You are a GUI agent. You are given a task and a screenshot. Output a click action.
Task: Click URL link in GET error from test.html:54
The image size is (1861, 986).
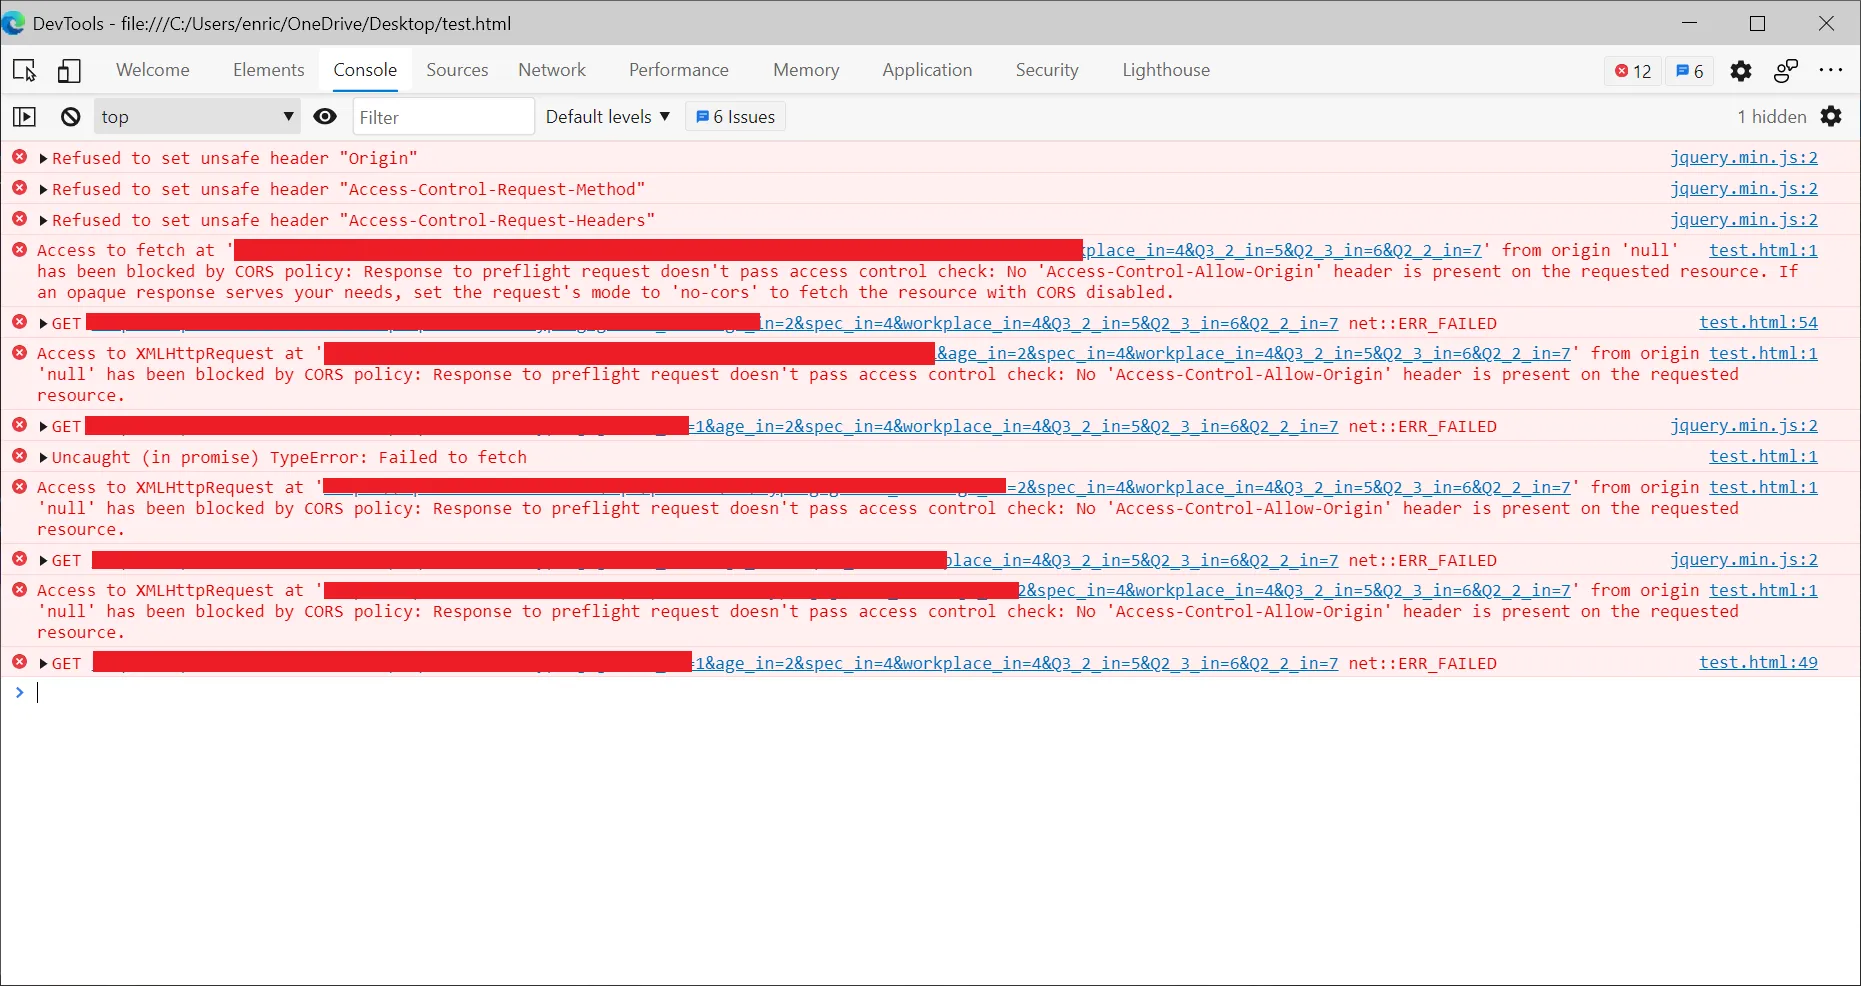(x=1048, y=324)
